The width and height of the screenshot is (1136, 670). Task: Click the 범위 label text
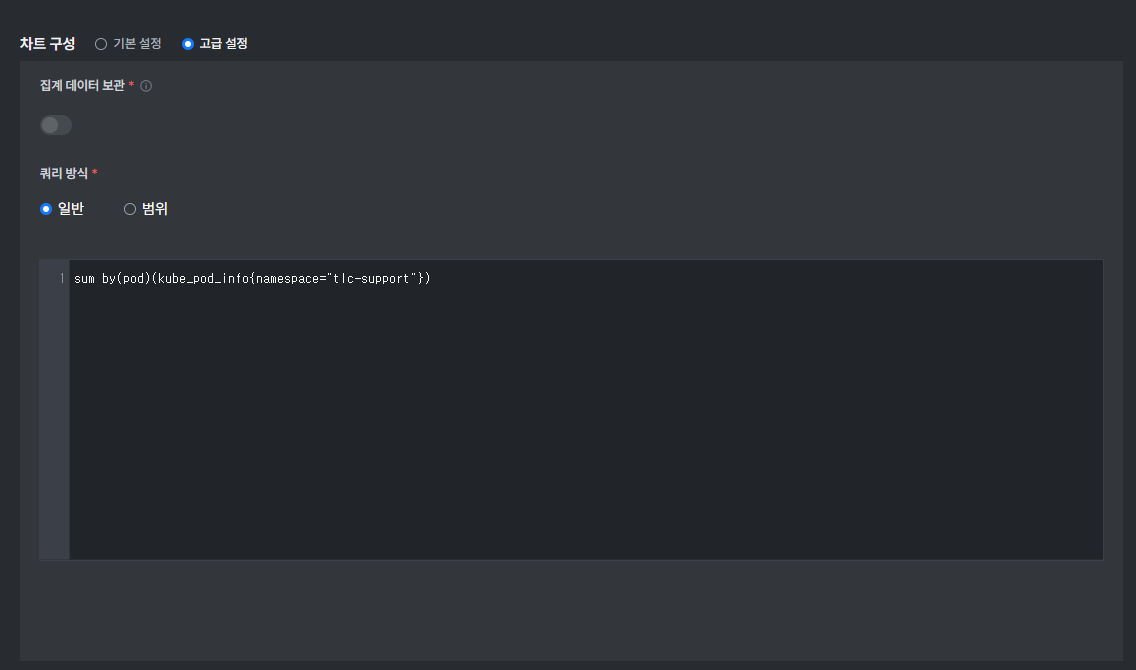click(x=155, y=209)
